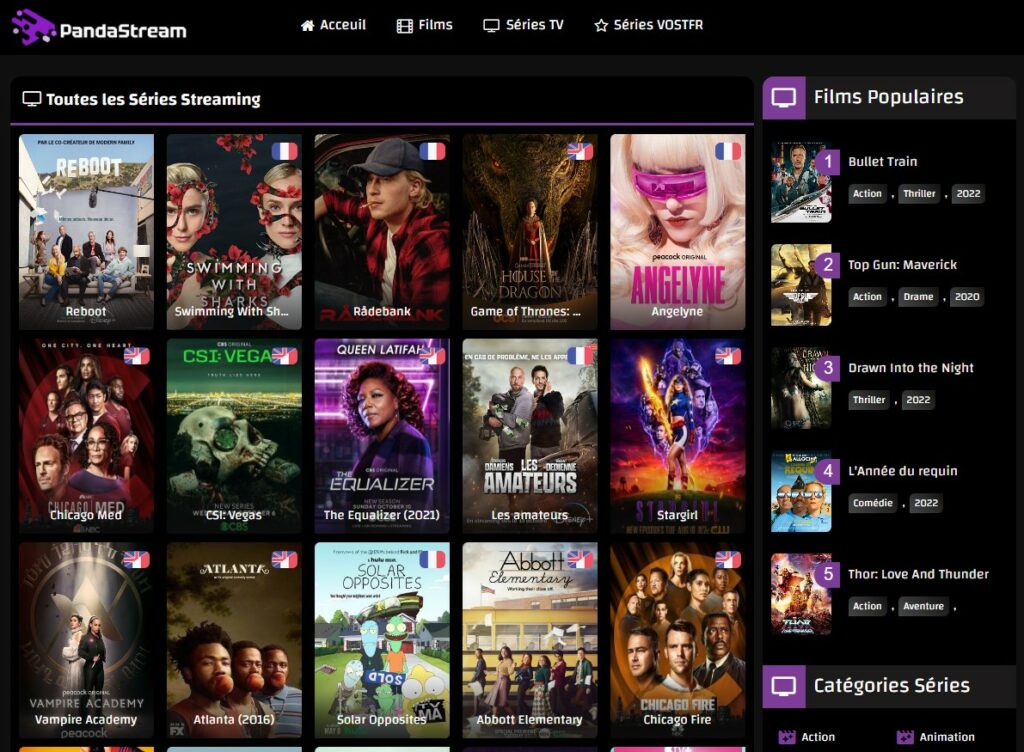Click the French flag on Angelyne poster
1024x752 pixels.
(x=728, y=151)
